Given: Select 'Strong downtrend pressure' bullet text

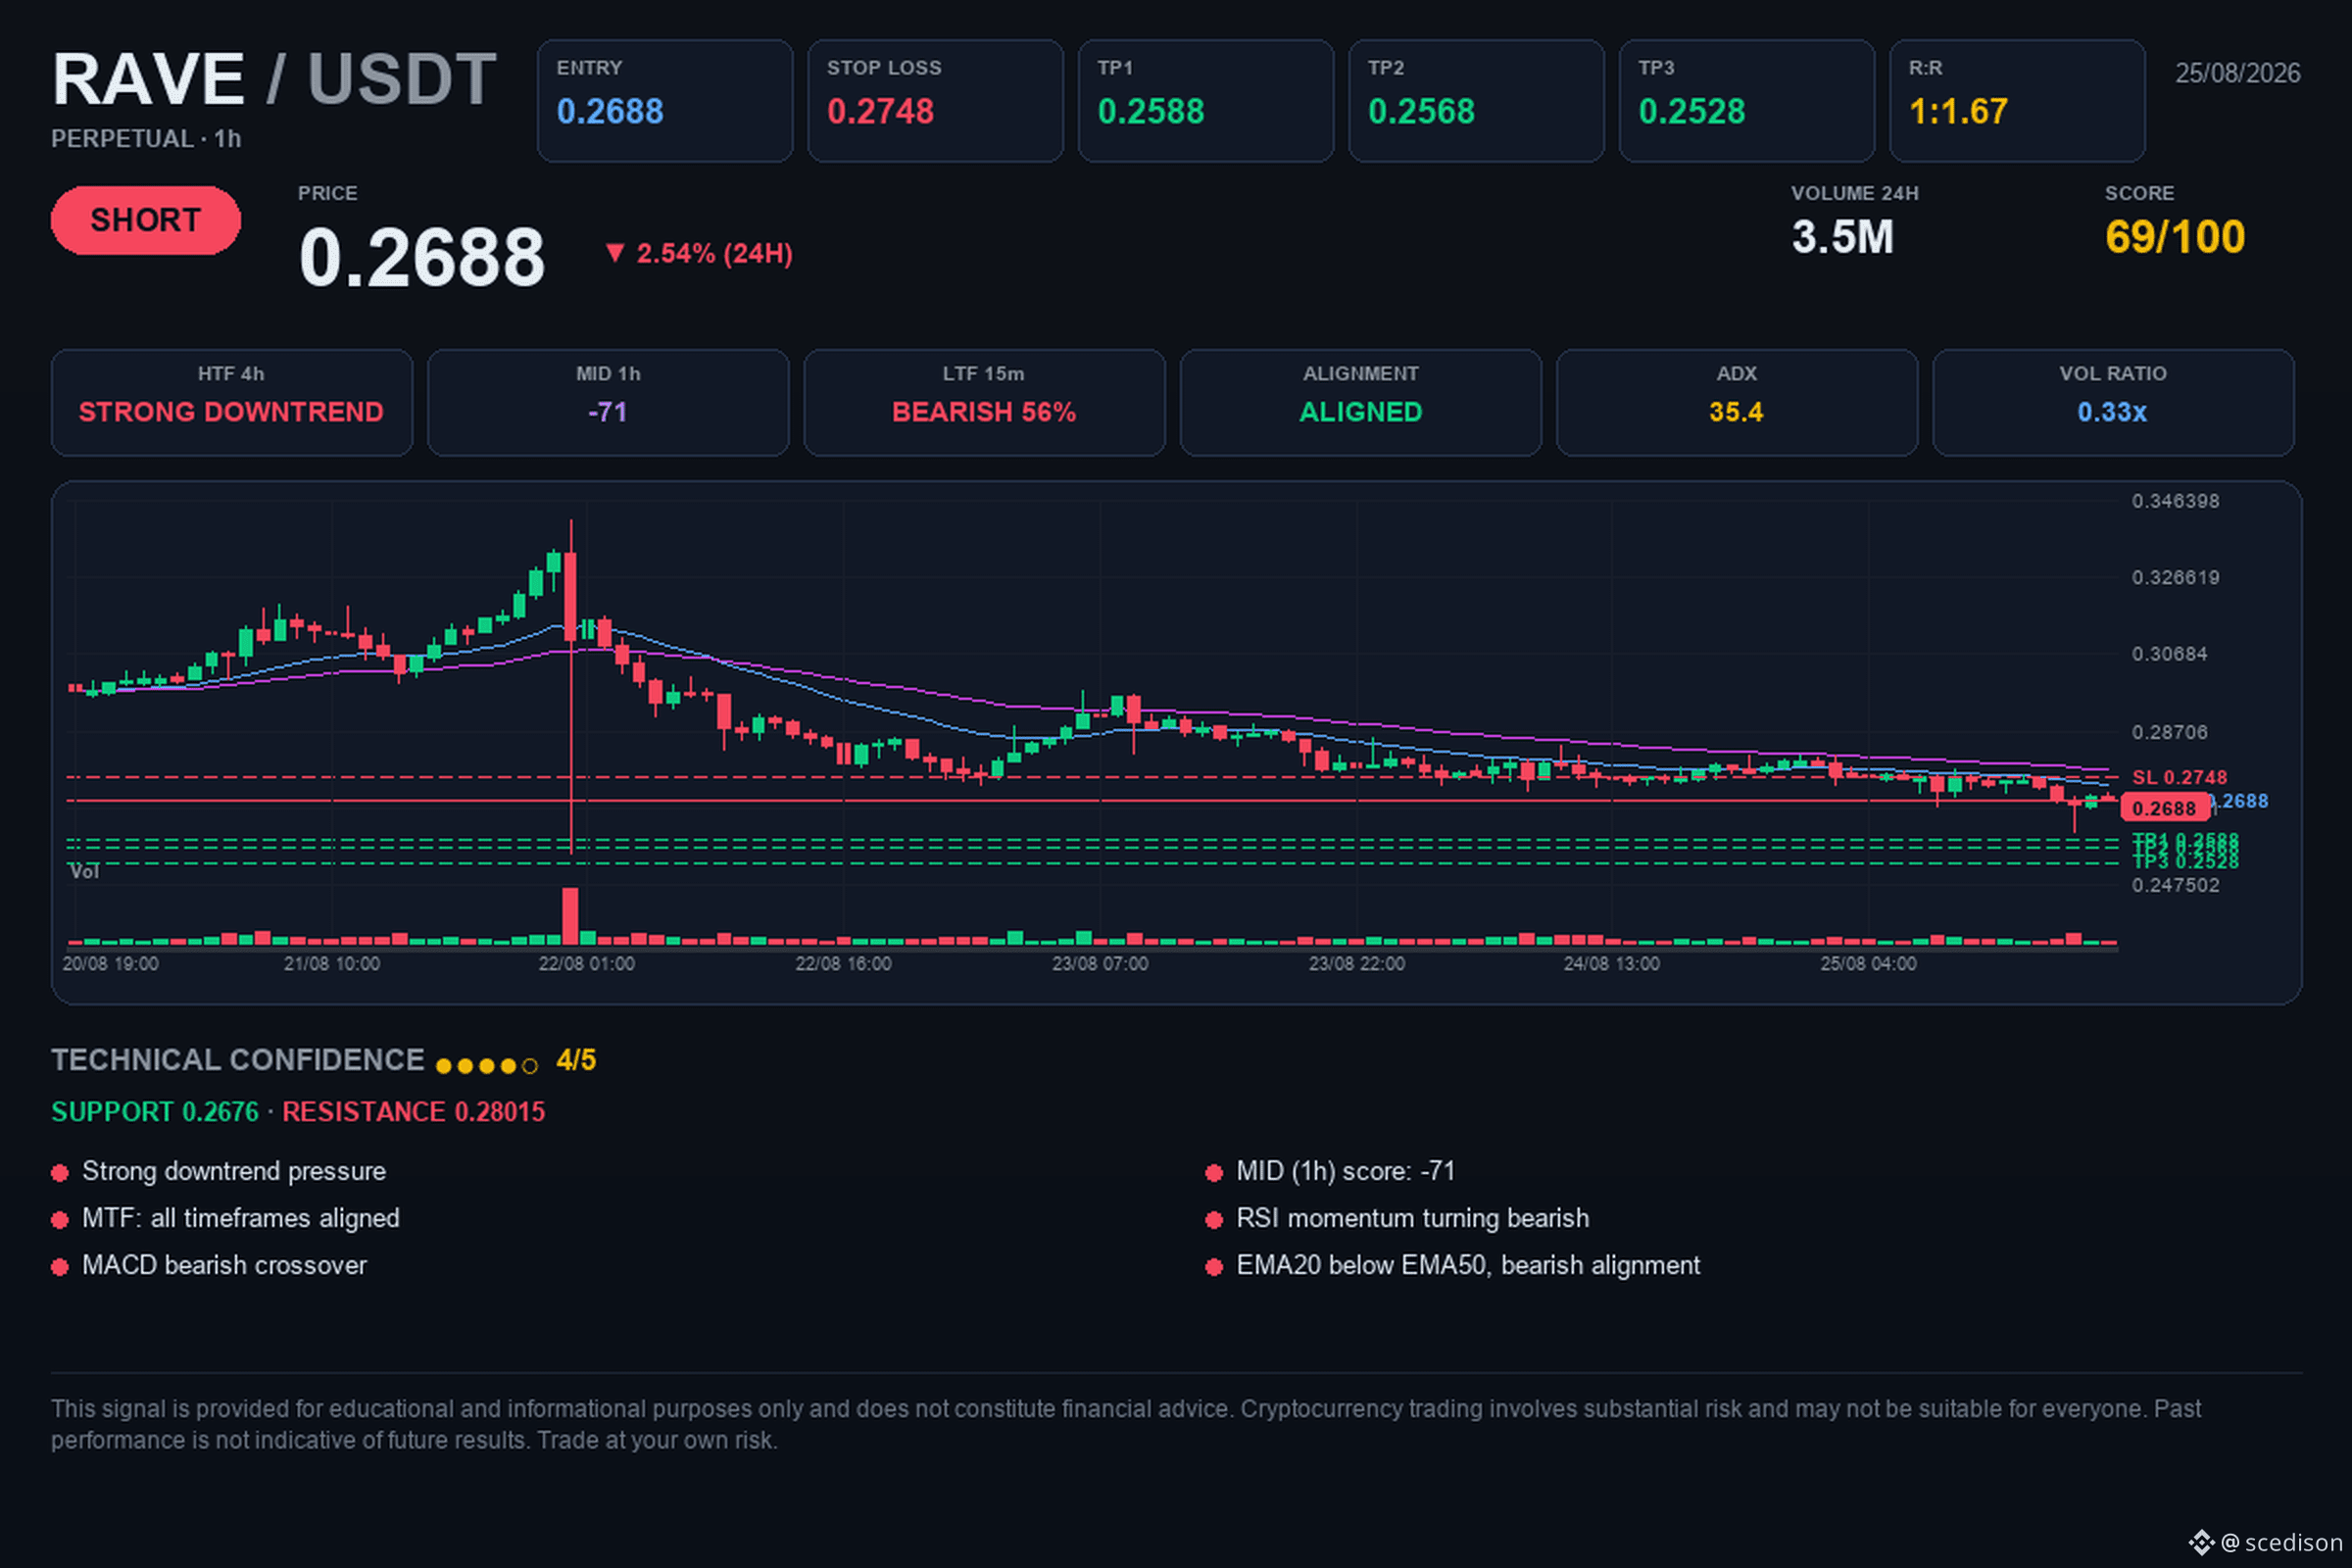Looking at the screenshot, I should tap(234, 1172).
